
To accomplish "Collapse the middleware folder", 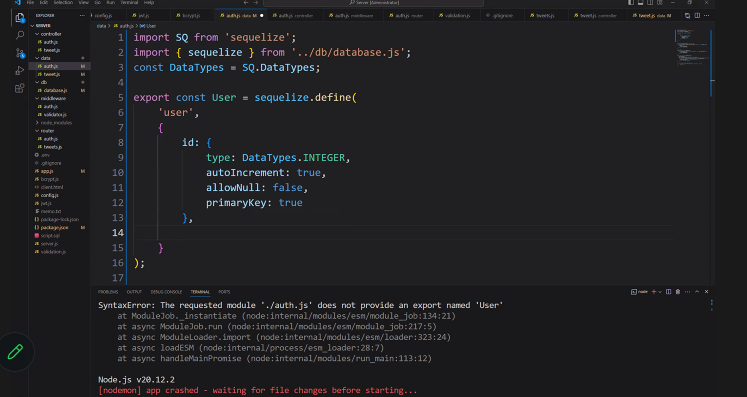I will coord(53,99).
